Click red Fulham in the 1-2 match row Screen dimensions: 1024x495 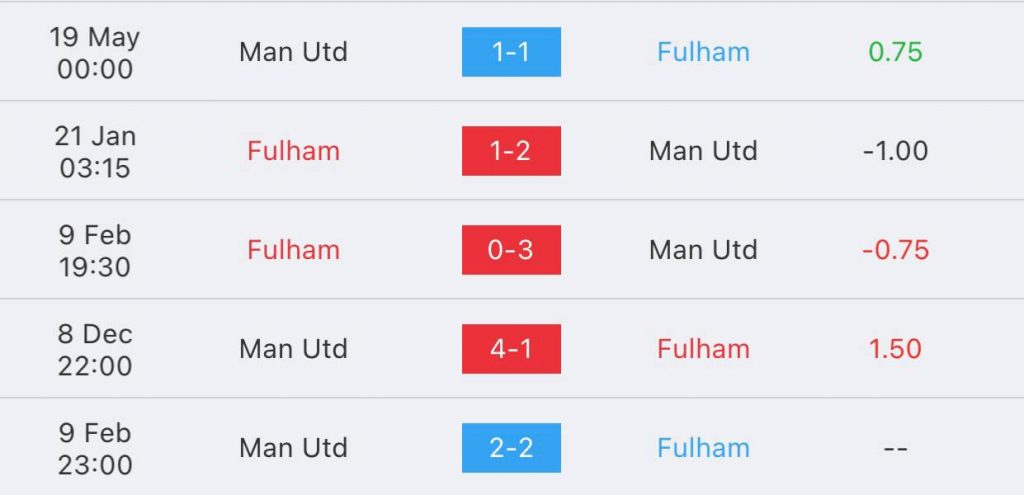click(293, 151)
